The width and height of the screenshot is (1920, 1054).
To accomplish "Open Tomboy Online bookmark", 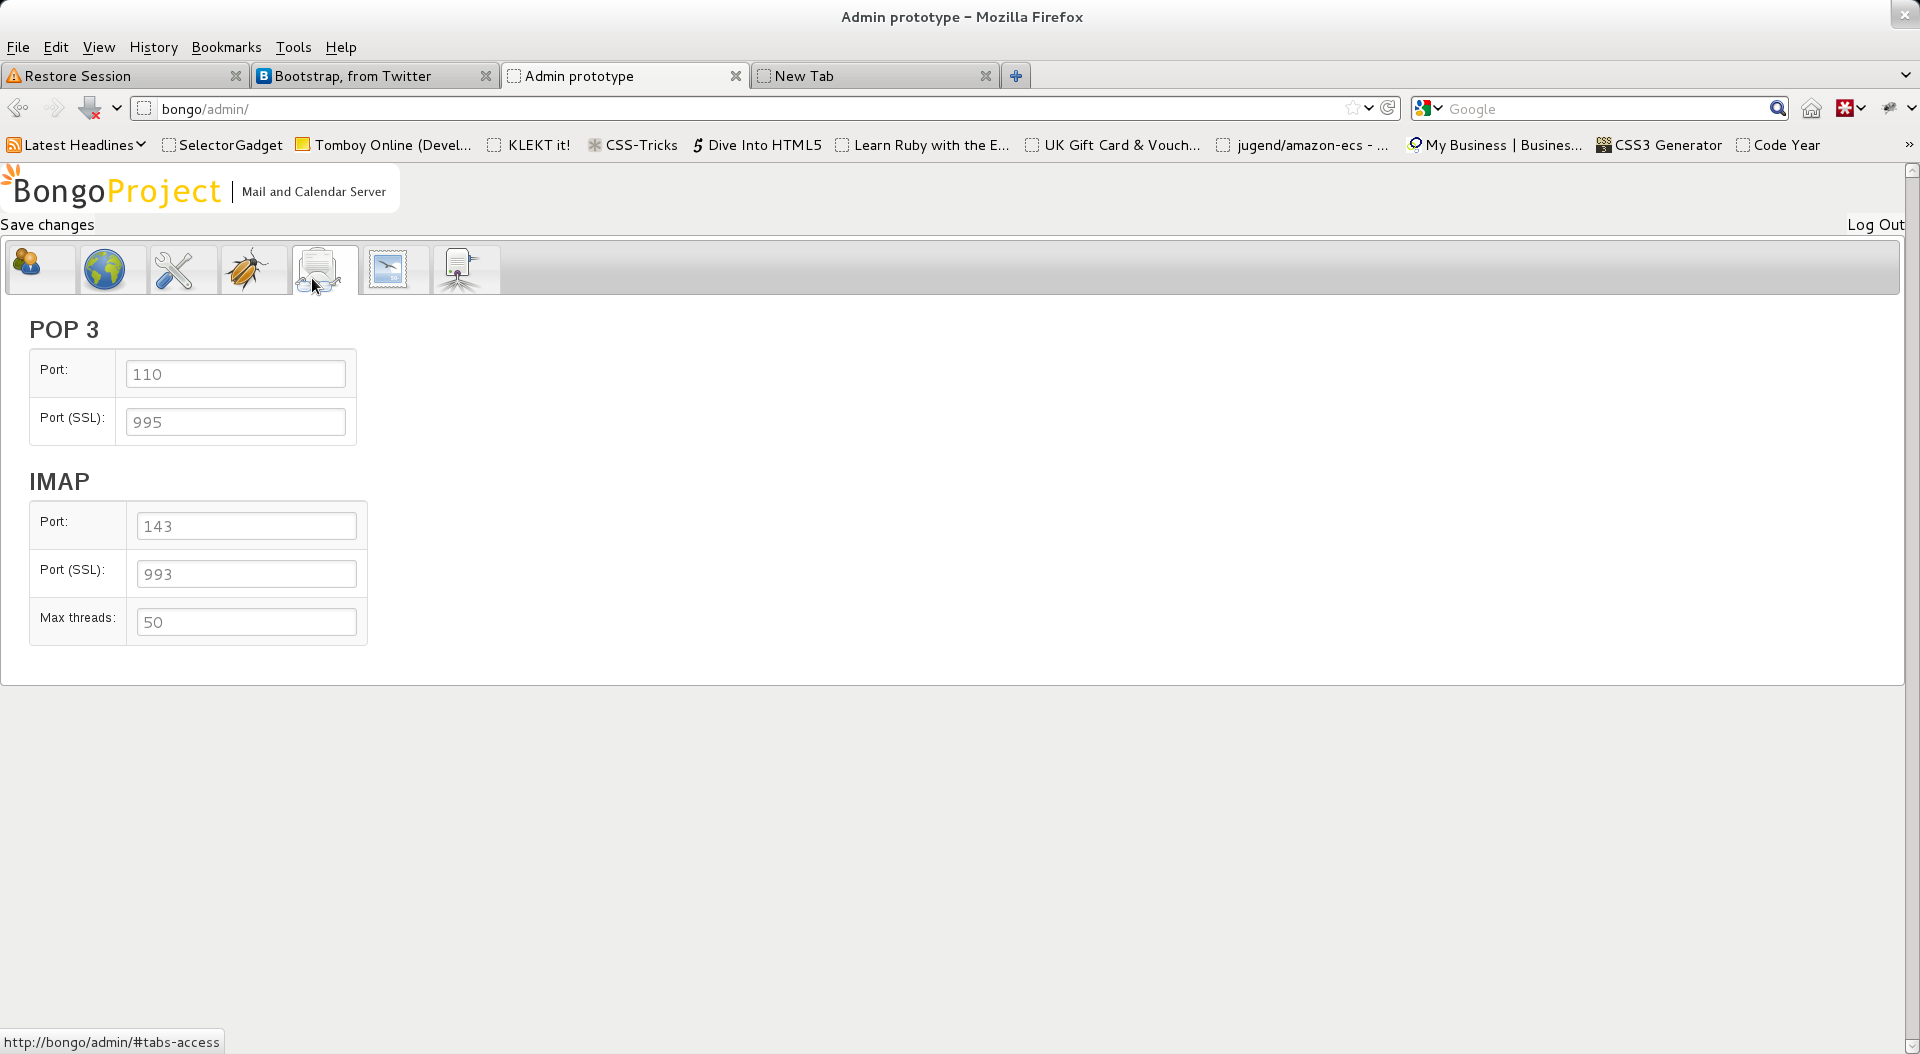I will coord(384,145).
